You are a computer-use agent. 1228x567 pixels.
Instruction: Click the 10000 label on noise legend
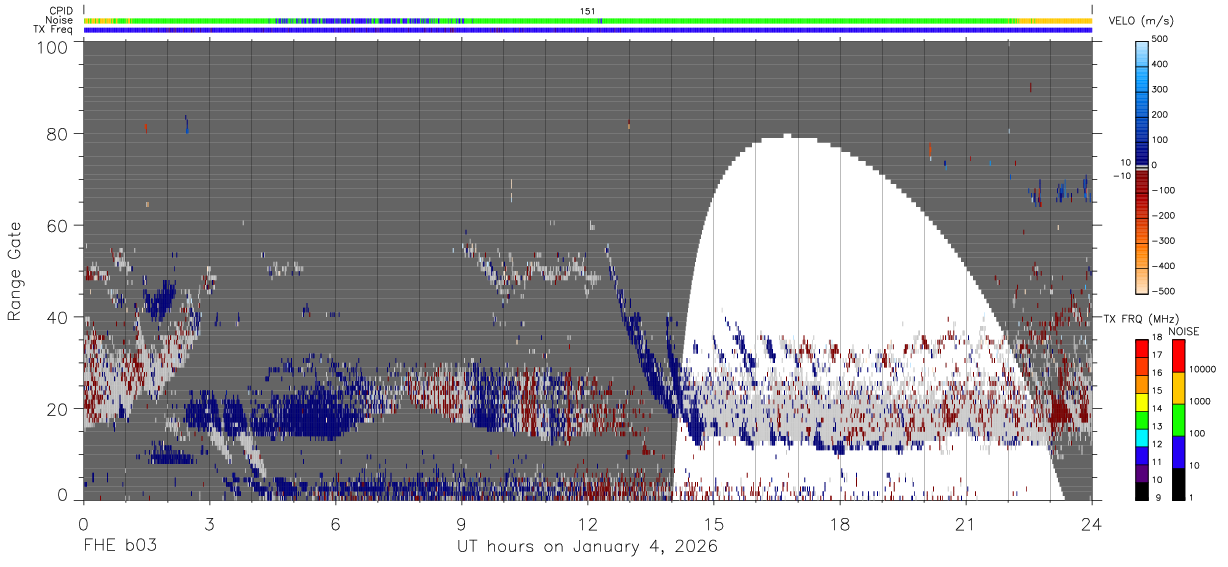[x=1202, y=370]
